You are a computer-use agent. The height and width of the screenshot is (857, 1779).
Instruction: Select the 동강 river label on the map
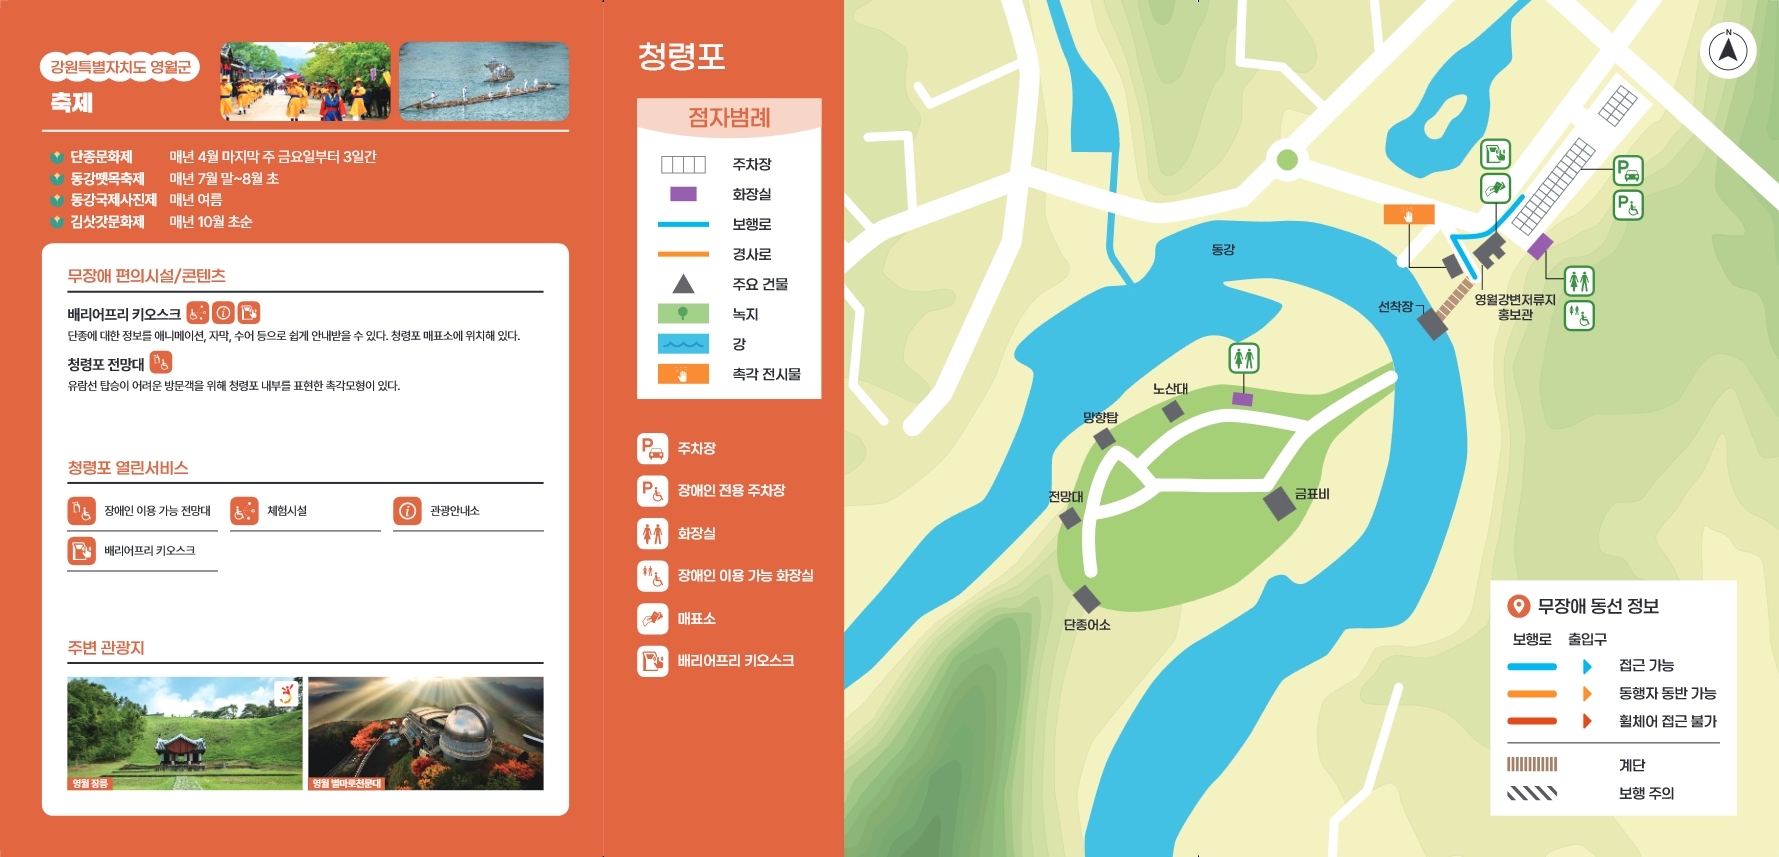click(1223, 249)
